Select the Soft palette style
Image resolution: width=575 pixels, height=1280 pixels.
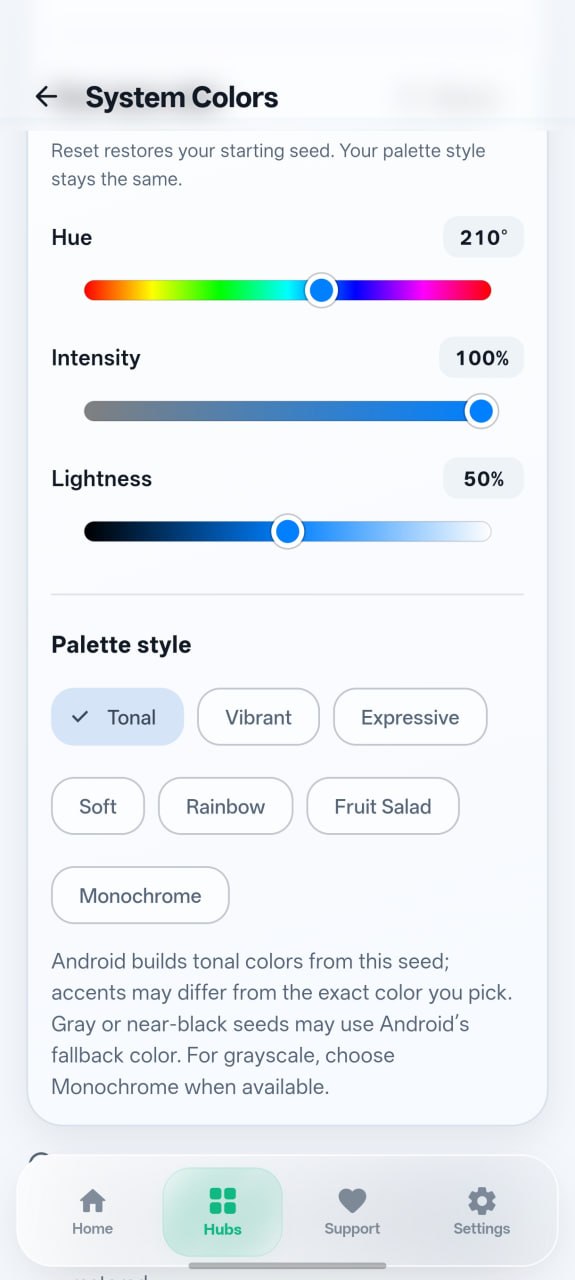point(98,806)
